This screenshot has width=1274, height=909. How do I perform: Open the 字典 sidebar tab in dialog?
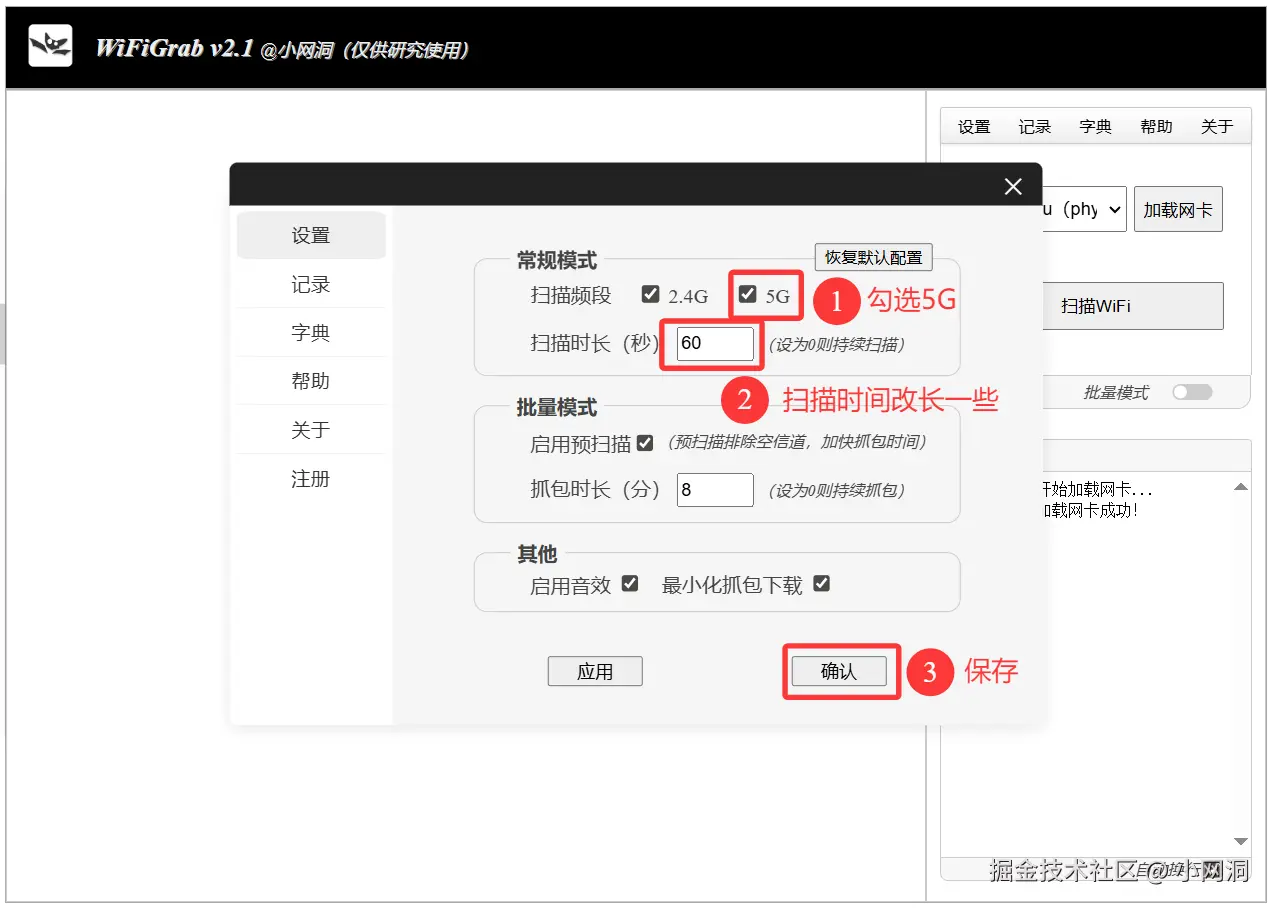point(311,333)
